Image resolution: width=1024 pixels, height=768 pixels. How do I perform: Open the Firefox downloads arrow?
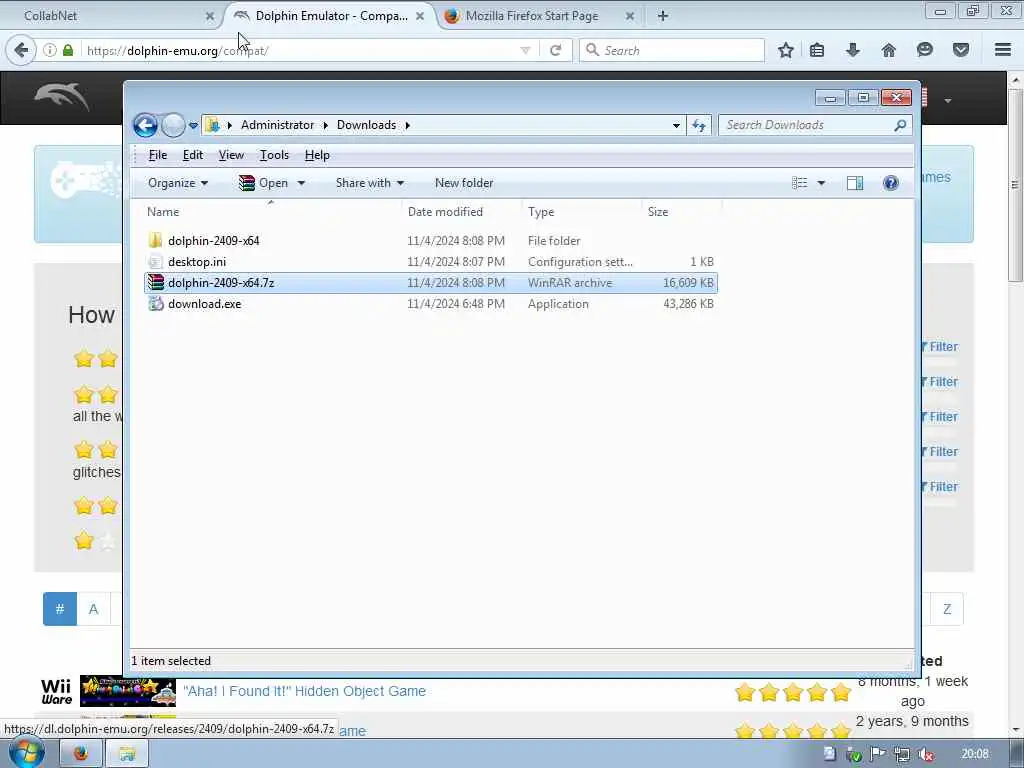click(x=853, y=50)
